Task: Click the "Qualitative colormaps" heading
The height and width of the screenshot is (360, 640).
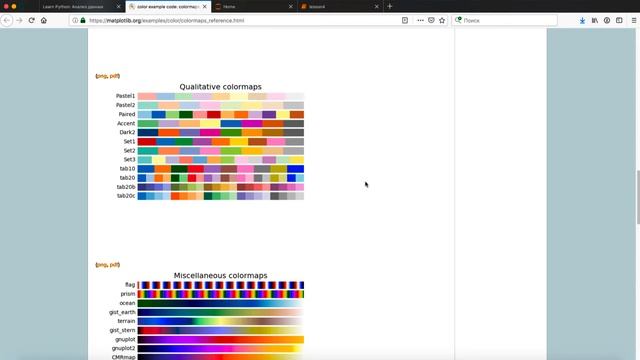Action: 220,87
